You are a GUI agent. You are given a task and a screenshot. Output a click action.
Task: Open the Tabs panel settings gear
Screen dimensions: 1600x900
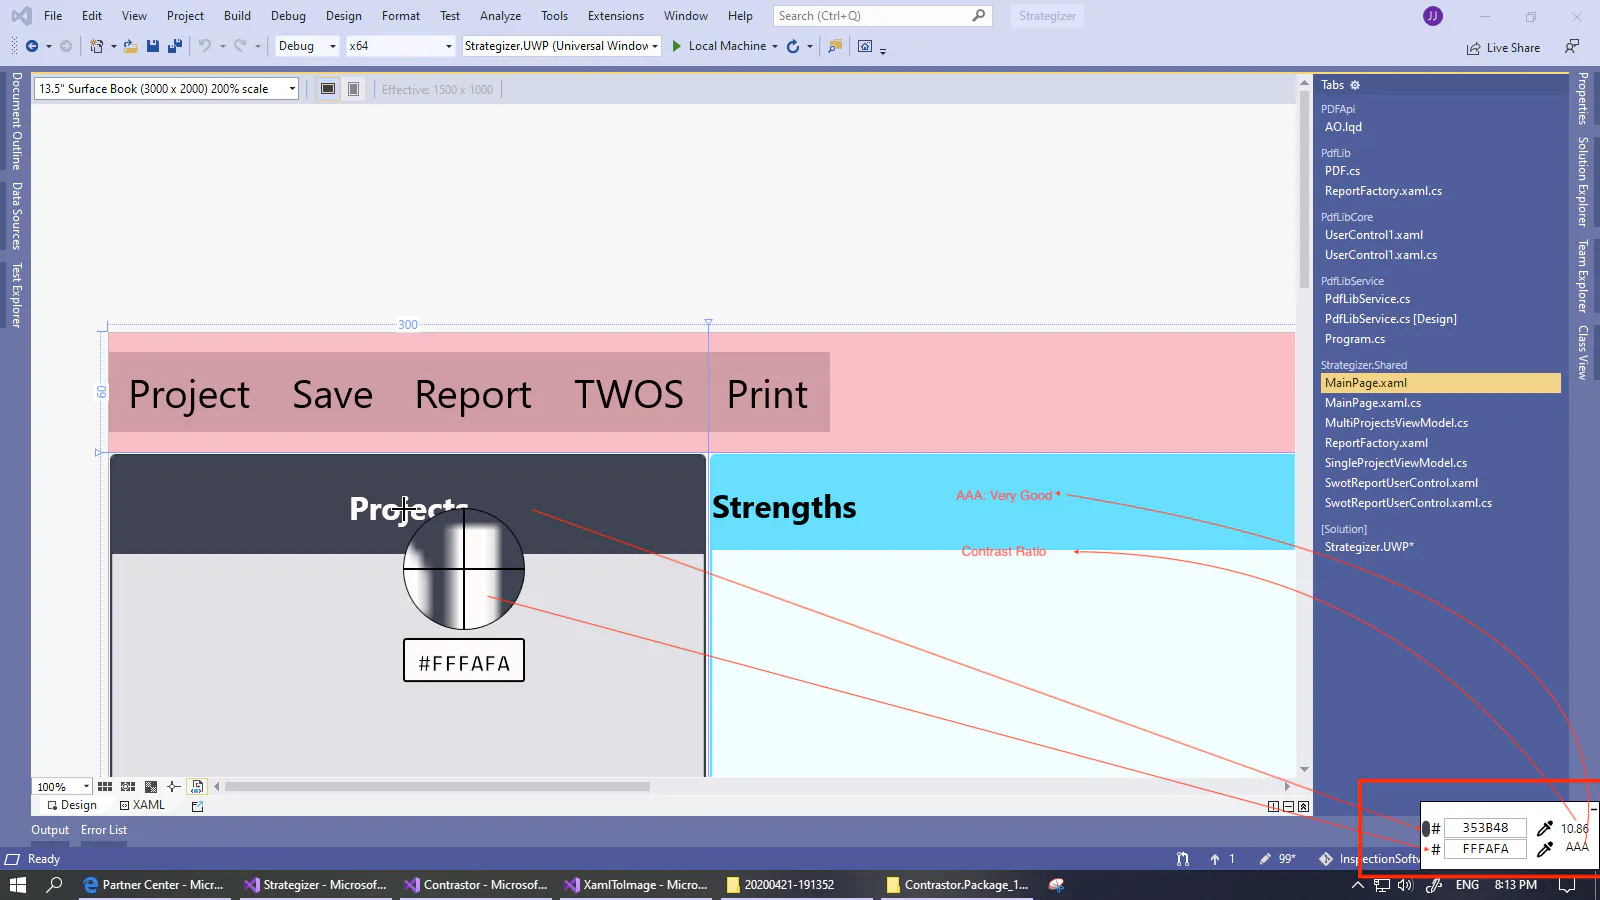click(1355, 85)
